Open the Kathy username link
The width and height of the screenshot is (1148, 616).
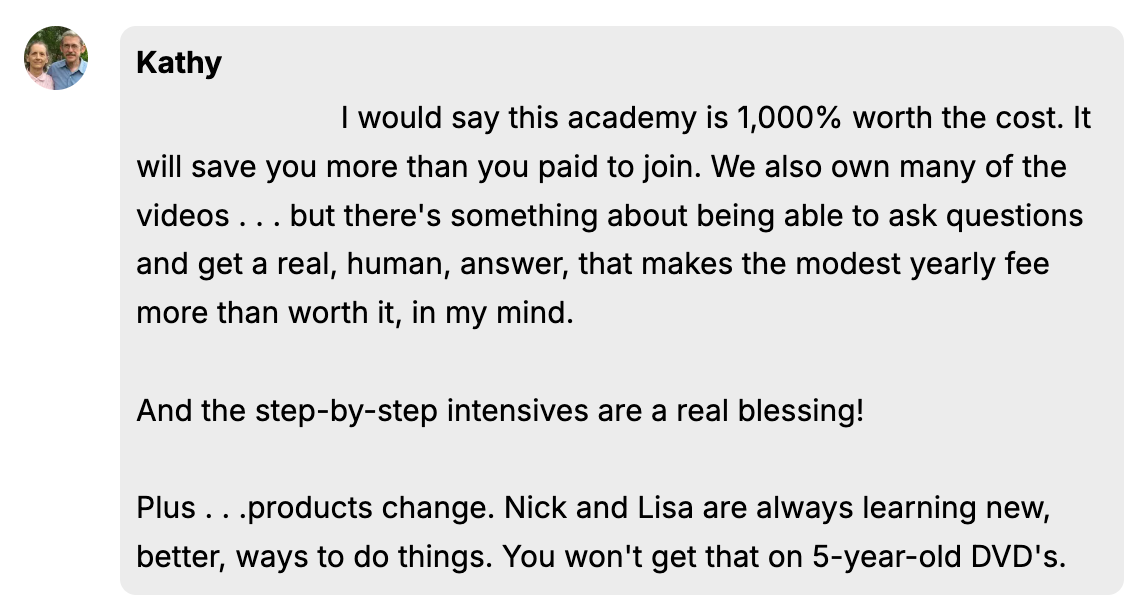coord(179,64)
